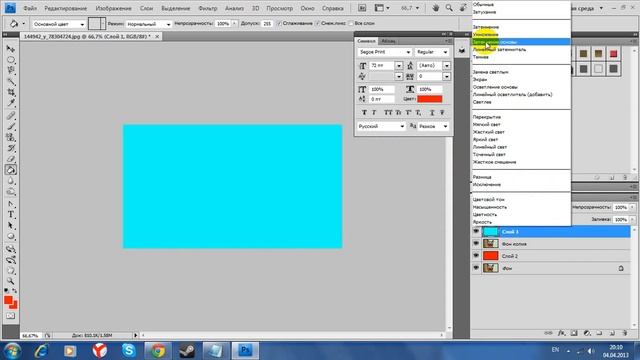
Task: Select the Paint Bucket tool
Action: [x=11, y=170]
